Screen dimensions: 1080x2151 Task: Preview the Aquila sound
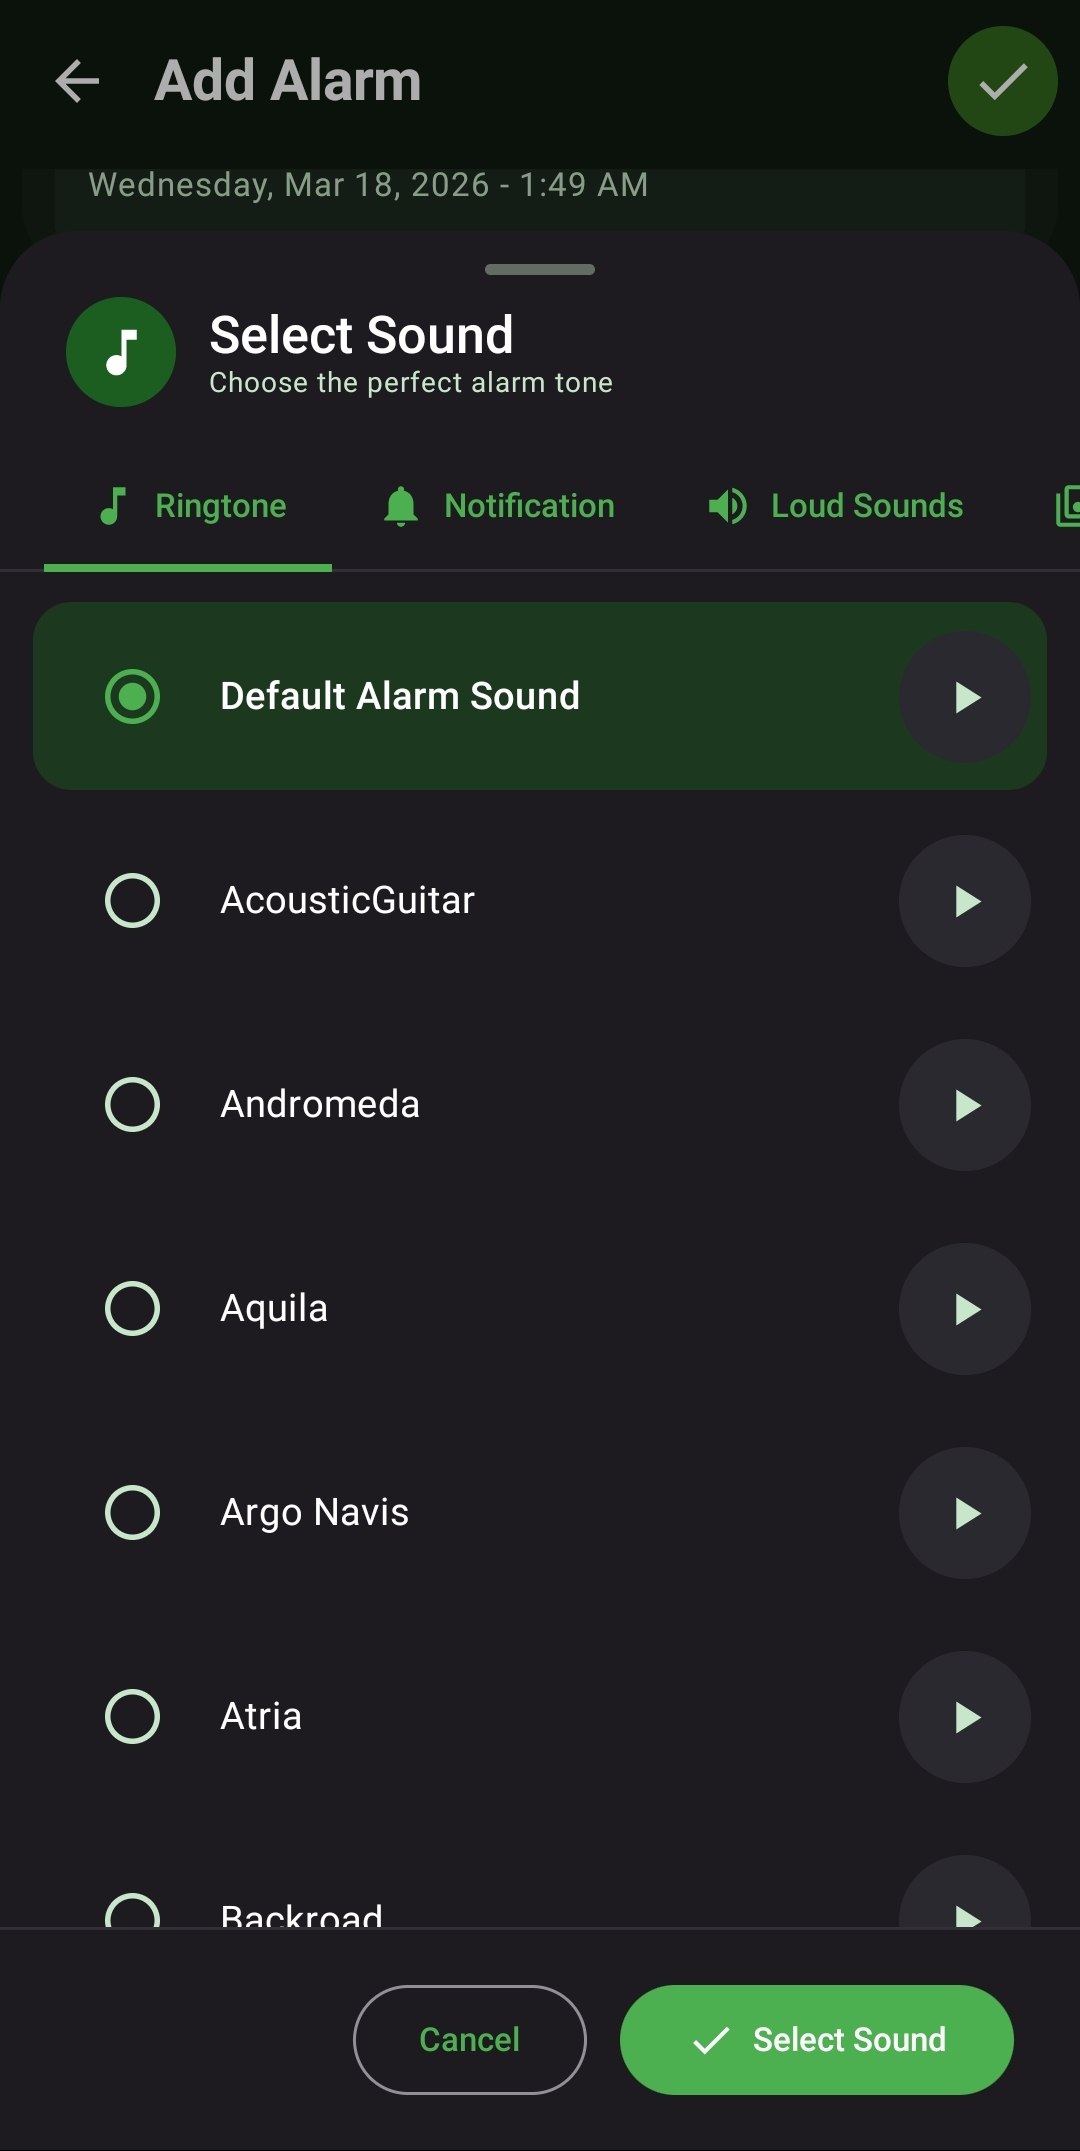pos(964,1309)
